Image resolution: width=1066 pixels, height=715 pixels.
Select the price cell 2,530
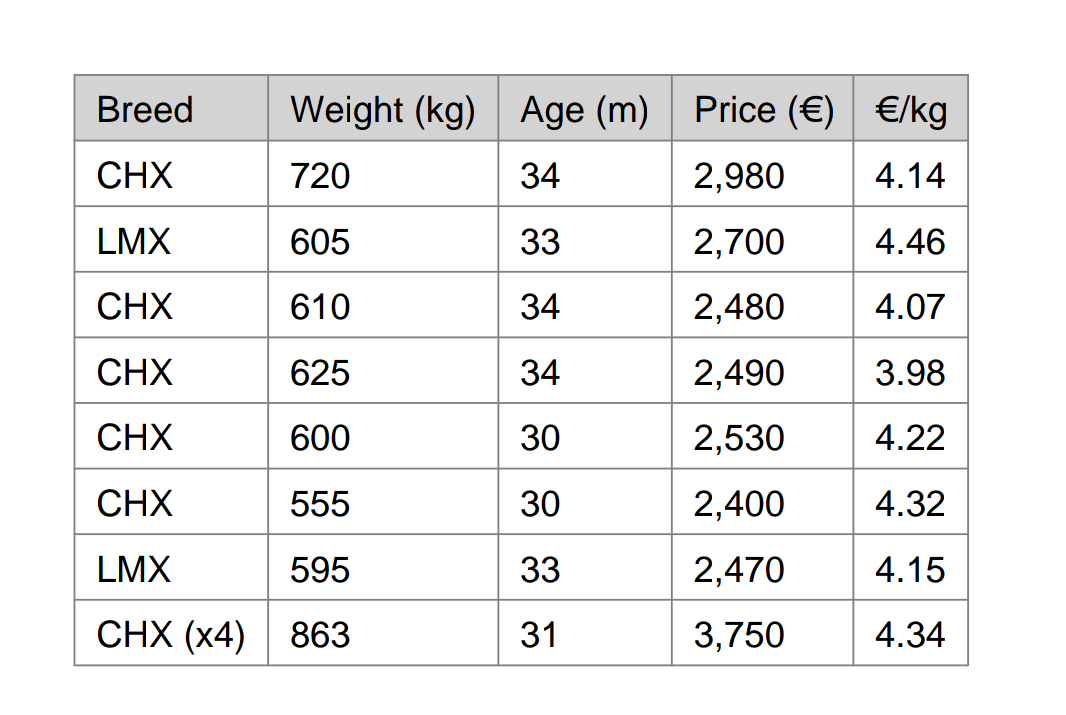(x=762, y=436)
